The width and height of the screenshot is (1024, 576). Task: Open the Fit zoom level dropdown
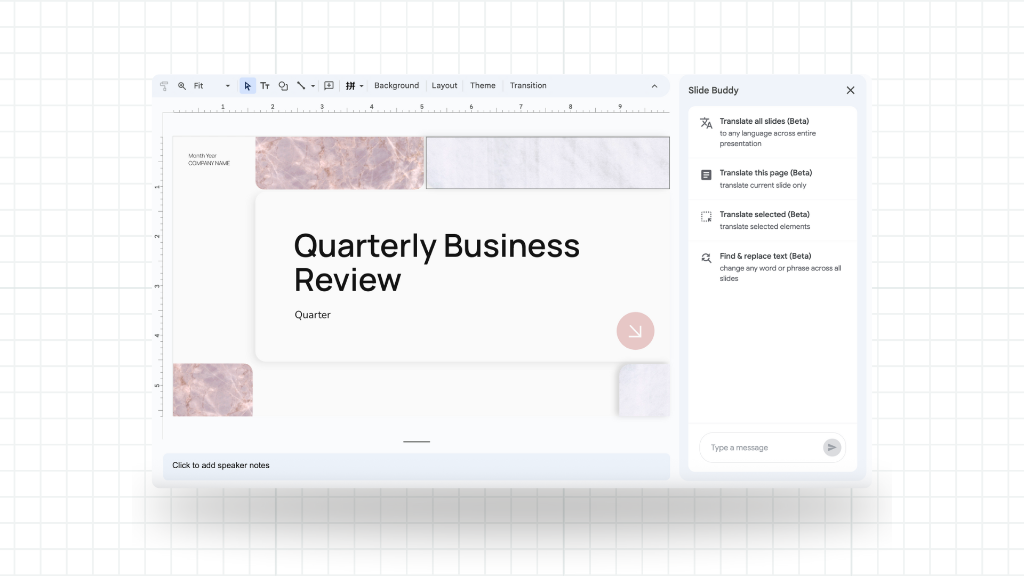(212, 86)
